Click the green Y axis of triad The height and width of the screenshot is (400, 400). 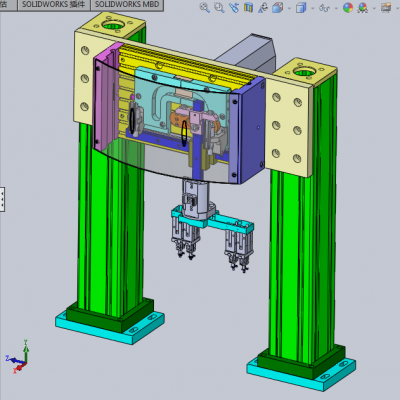pos(26,350)
